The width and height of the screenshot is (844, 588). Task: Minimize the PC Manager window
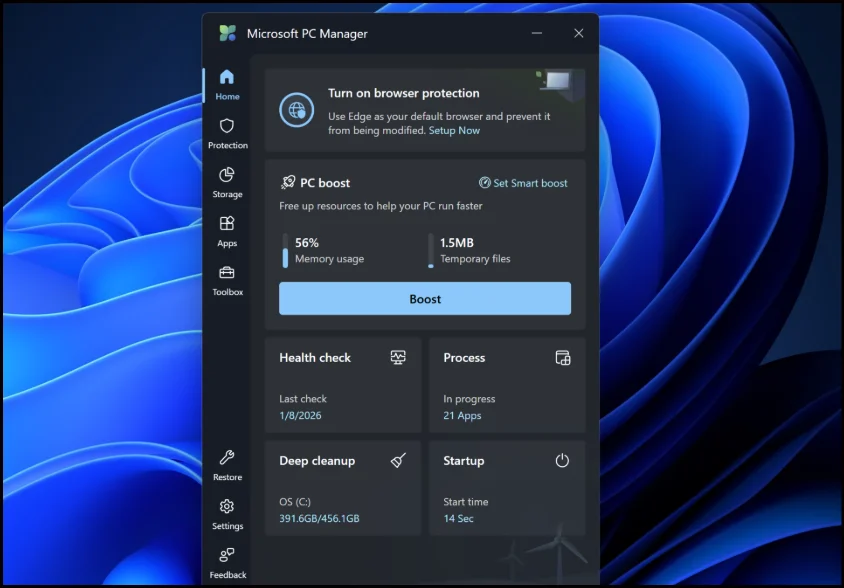coord(537,33)
